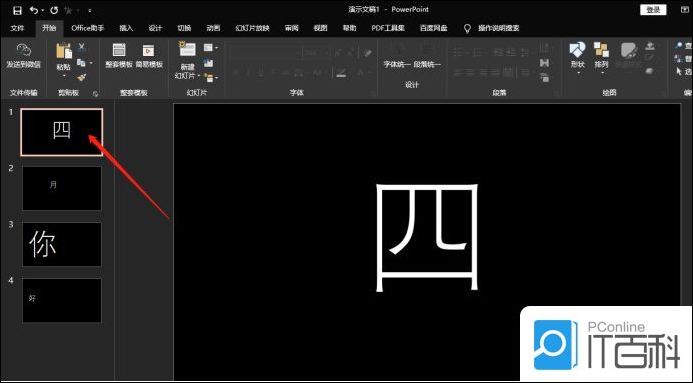Screen dimensions: 693x383
Task: Click the 登录 sign-in button
Action: pos(653,10)
